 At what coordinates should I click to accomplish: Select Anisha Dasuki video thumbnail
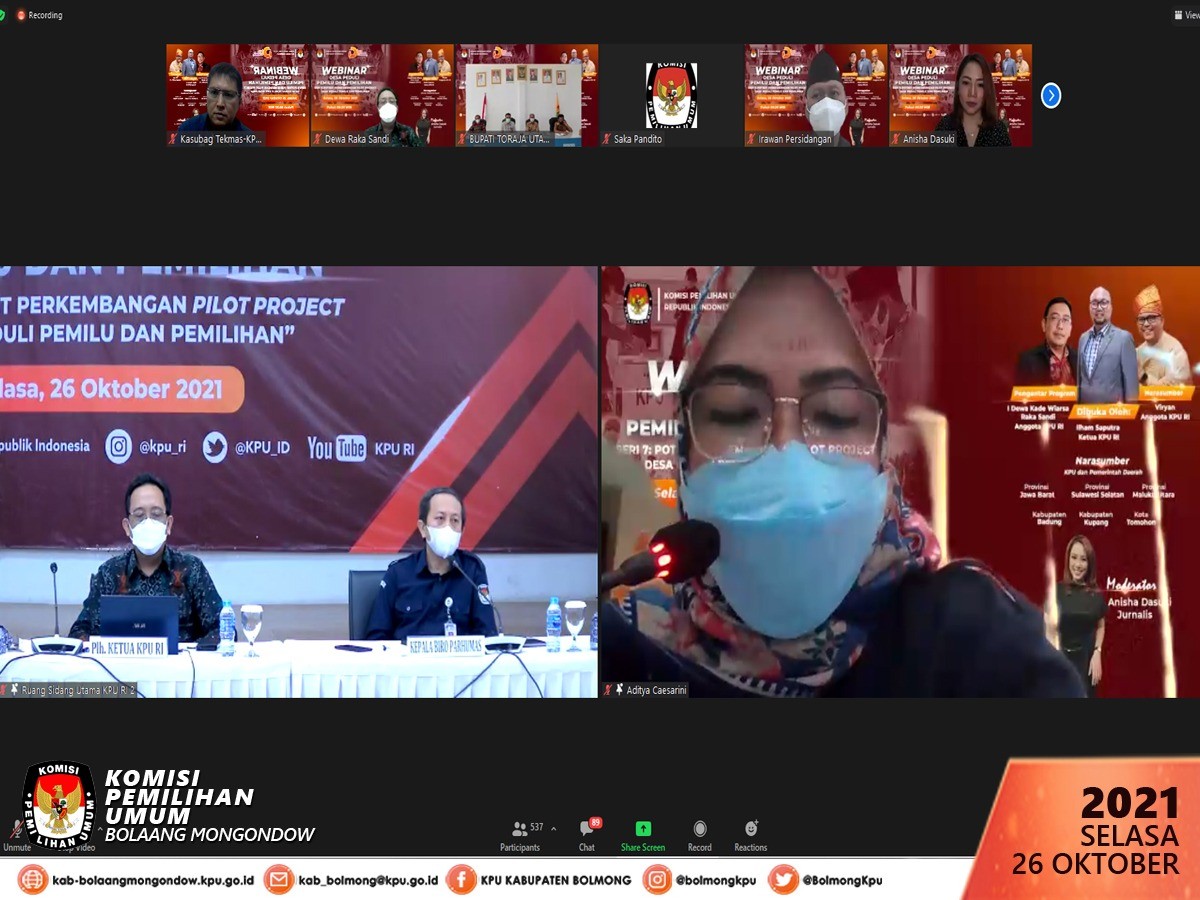pyautogui.click(x=960, y=95)
